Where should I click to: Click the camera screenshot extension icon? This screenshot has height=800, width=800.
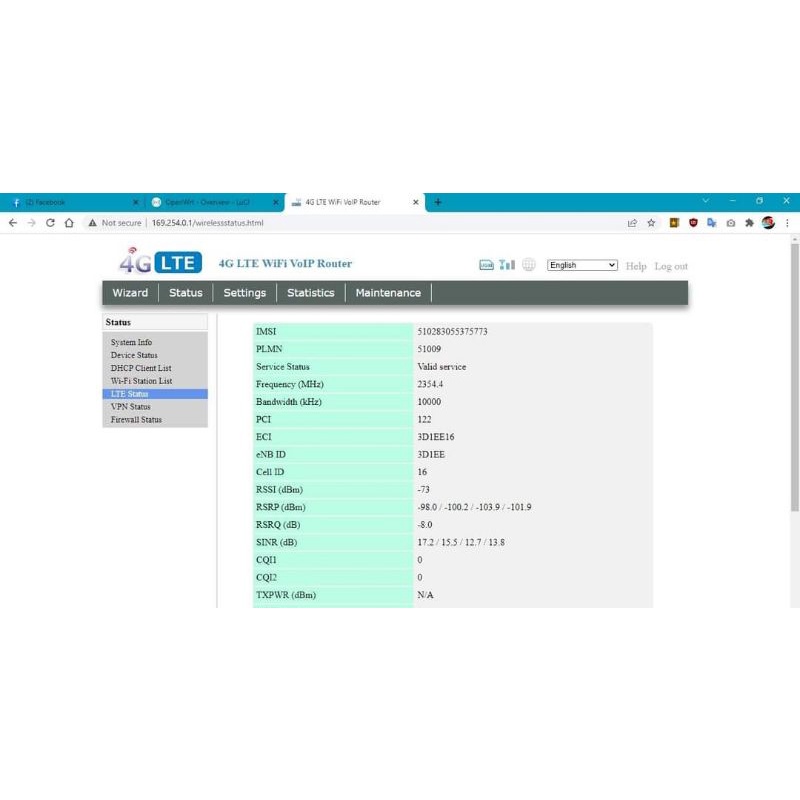(x=731, y=223)
